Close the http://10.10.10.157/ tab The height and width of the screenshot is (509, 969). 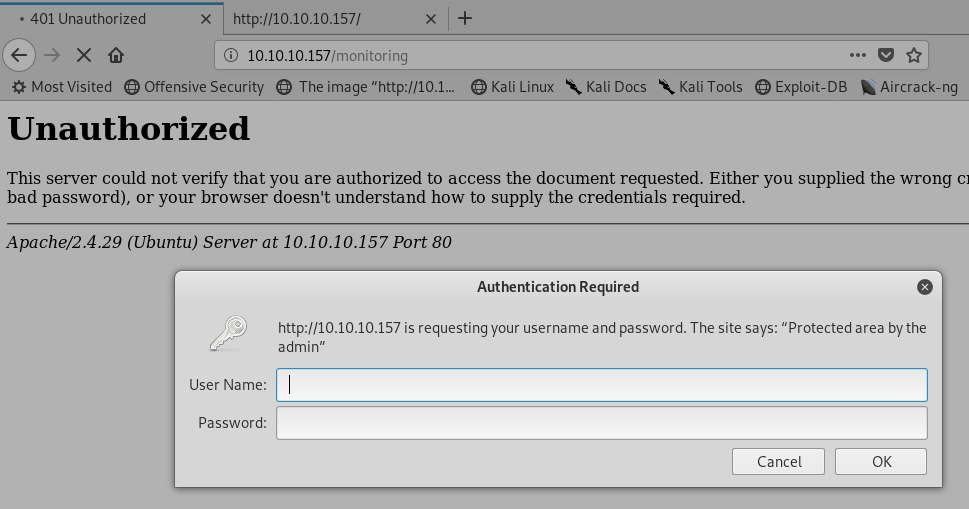click(431, 19)
